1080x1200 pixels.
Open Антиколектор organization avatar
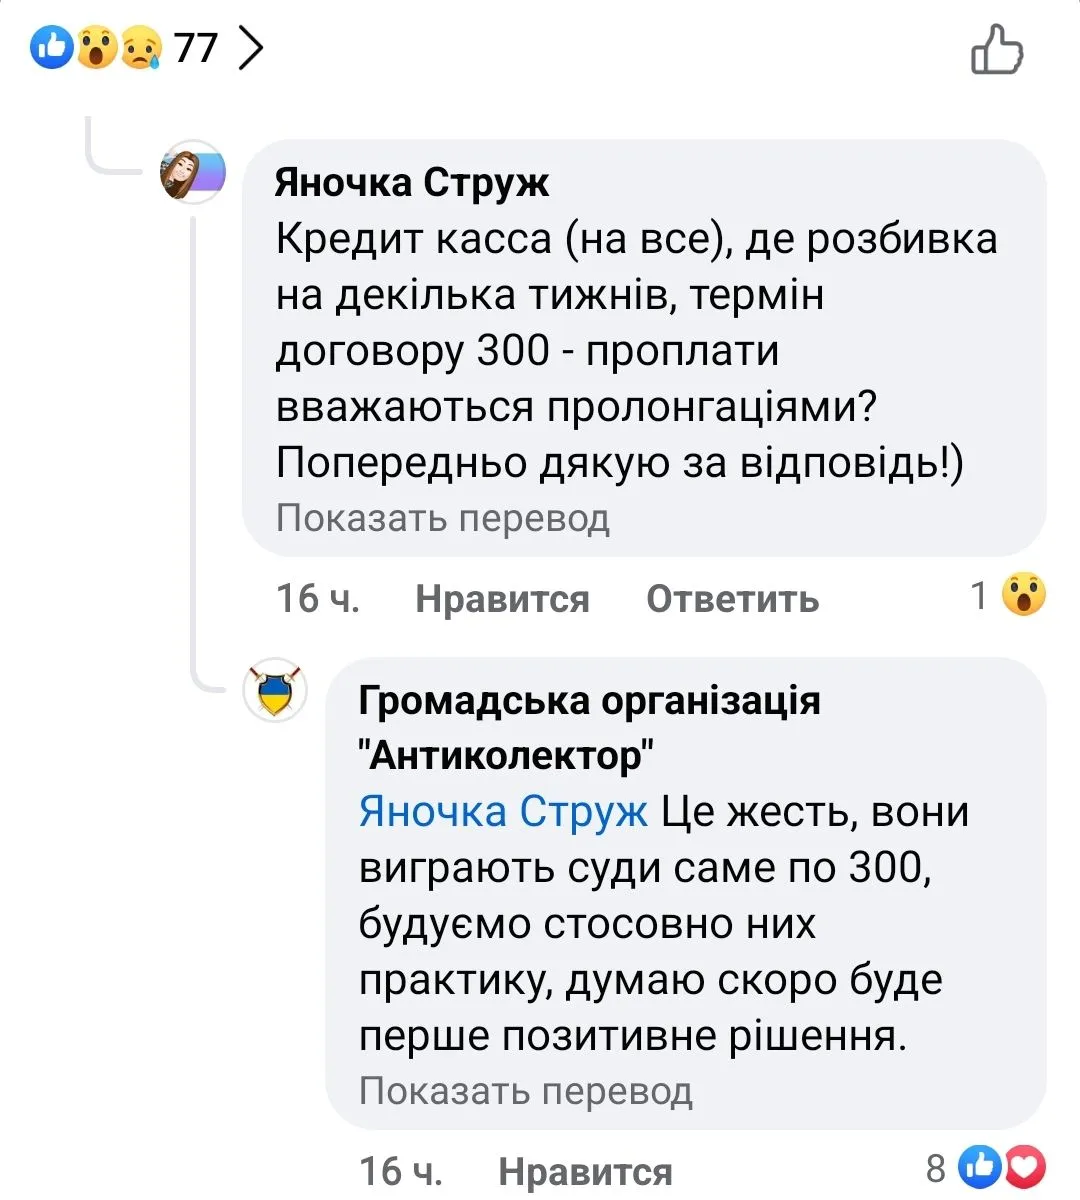pos(275,691)
